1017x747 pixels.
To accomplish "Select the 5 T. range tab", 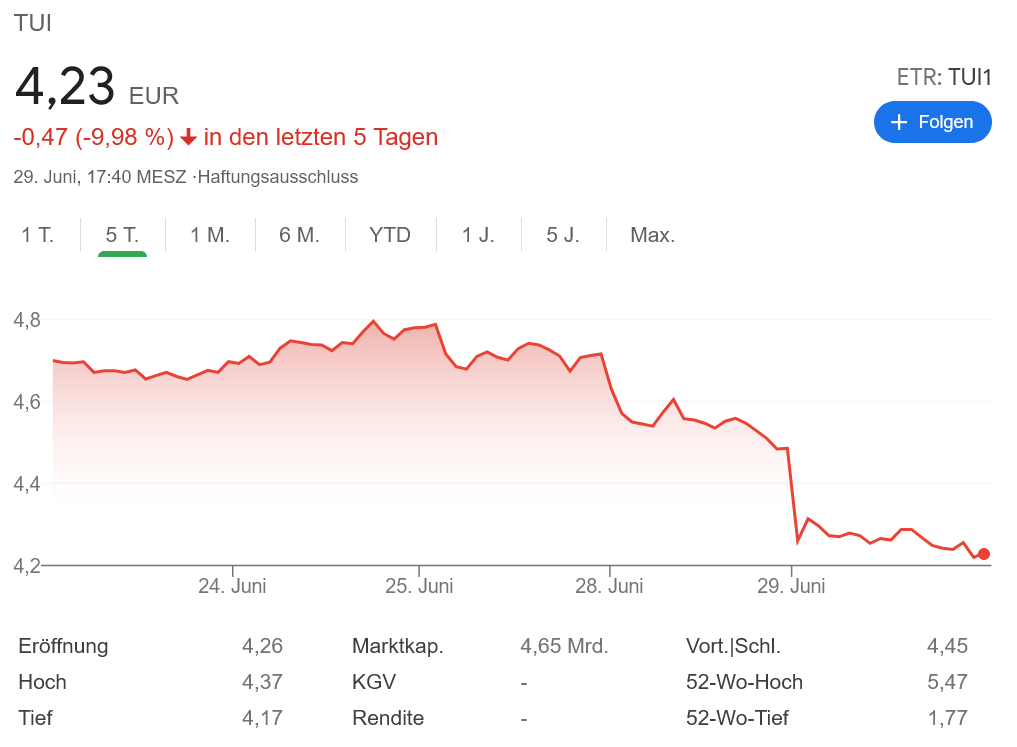I will tap(122, 236).
